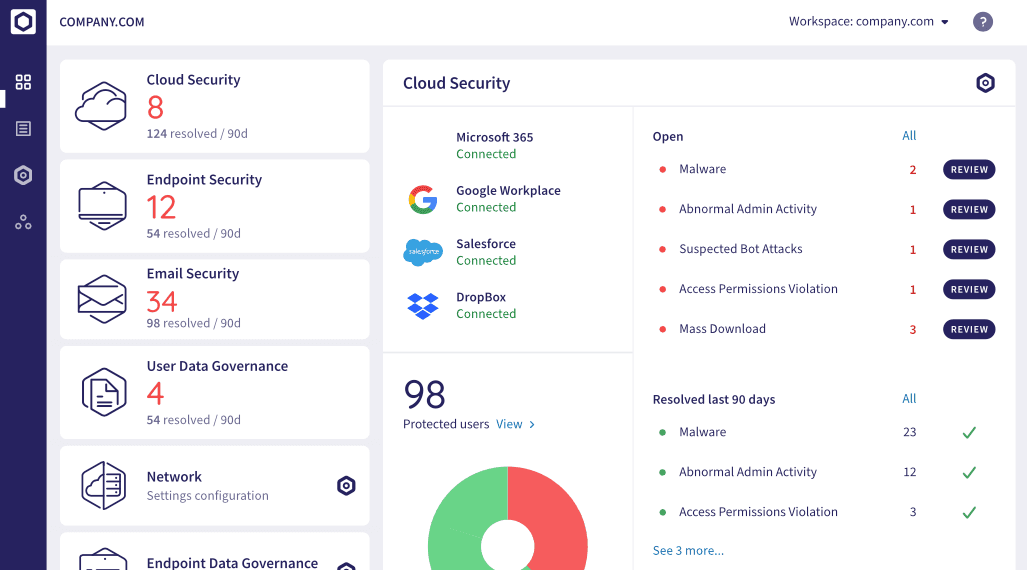
Task: Click 'Resolved last 90 days' heading
Action: pos(714,399)
